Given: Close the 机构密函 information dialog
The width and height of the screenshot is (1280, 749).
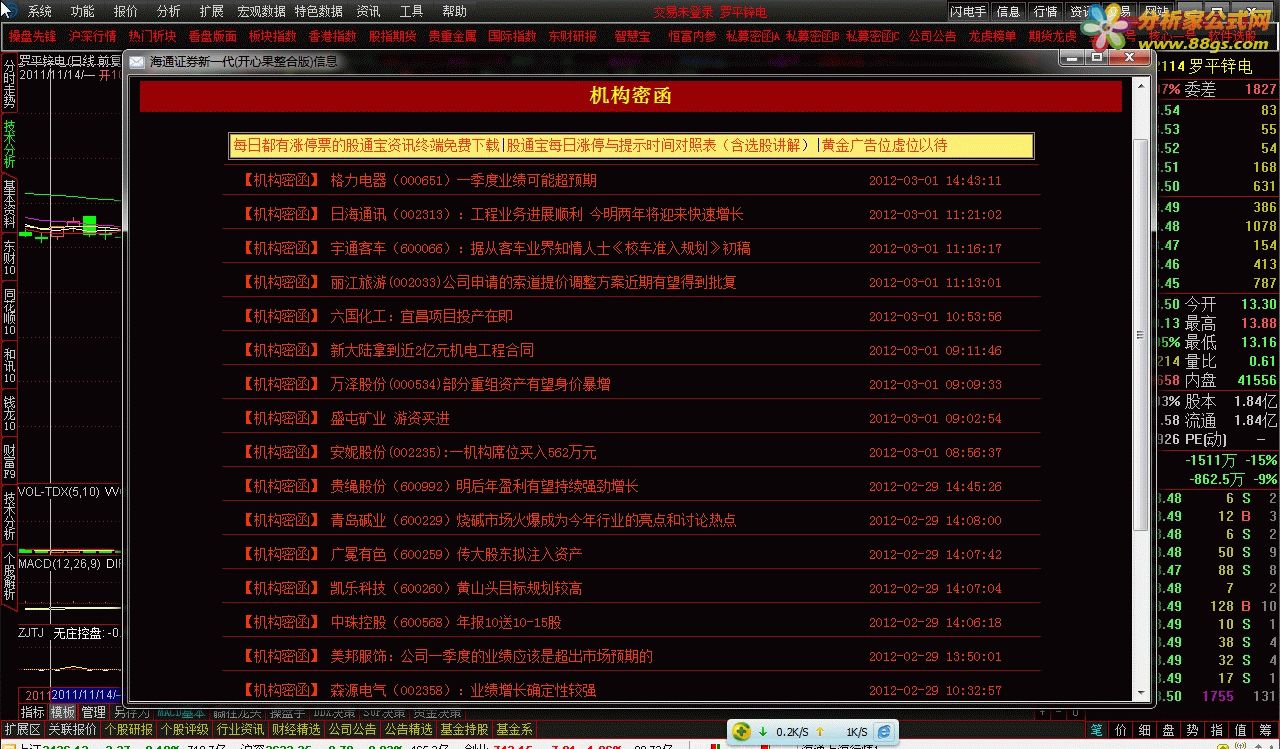Looking at the screenshot, I should click(x=1132, y=58).
